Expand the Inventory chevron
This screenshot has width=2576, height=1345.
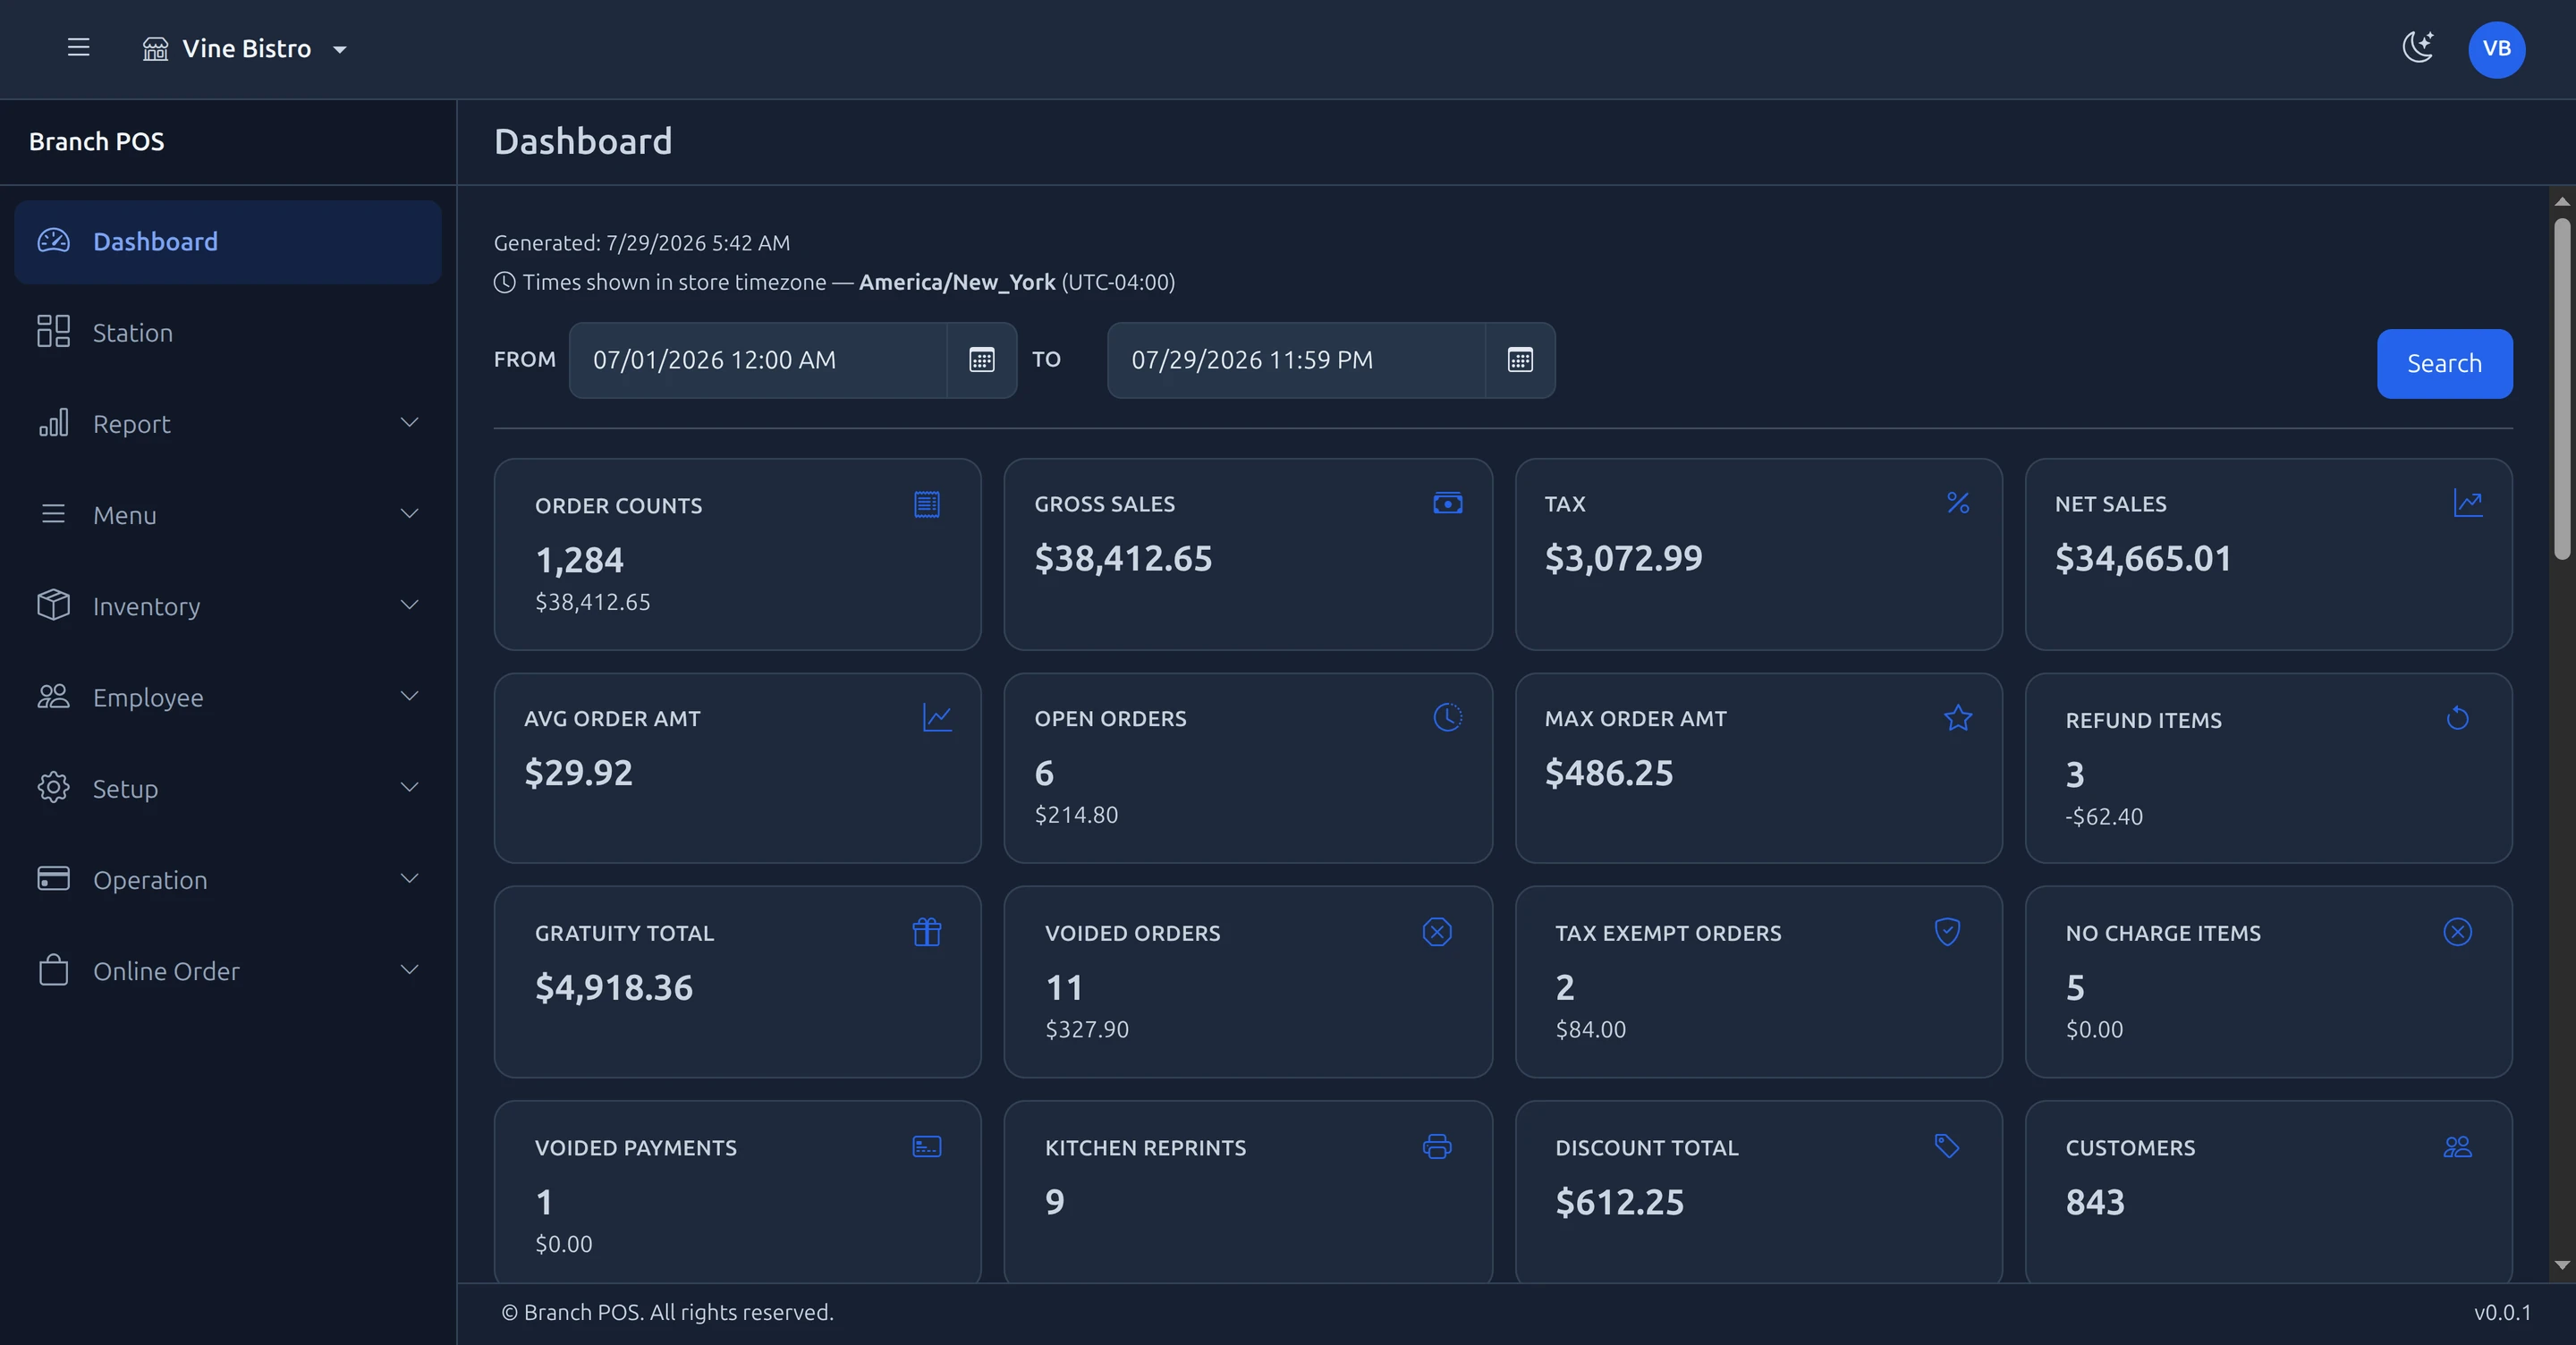pyautogui.click(x=409, y=605)
